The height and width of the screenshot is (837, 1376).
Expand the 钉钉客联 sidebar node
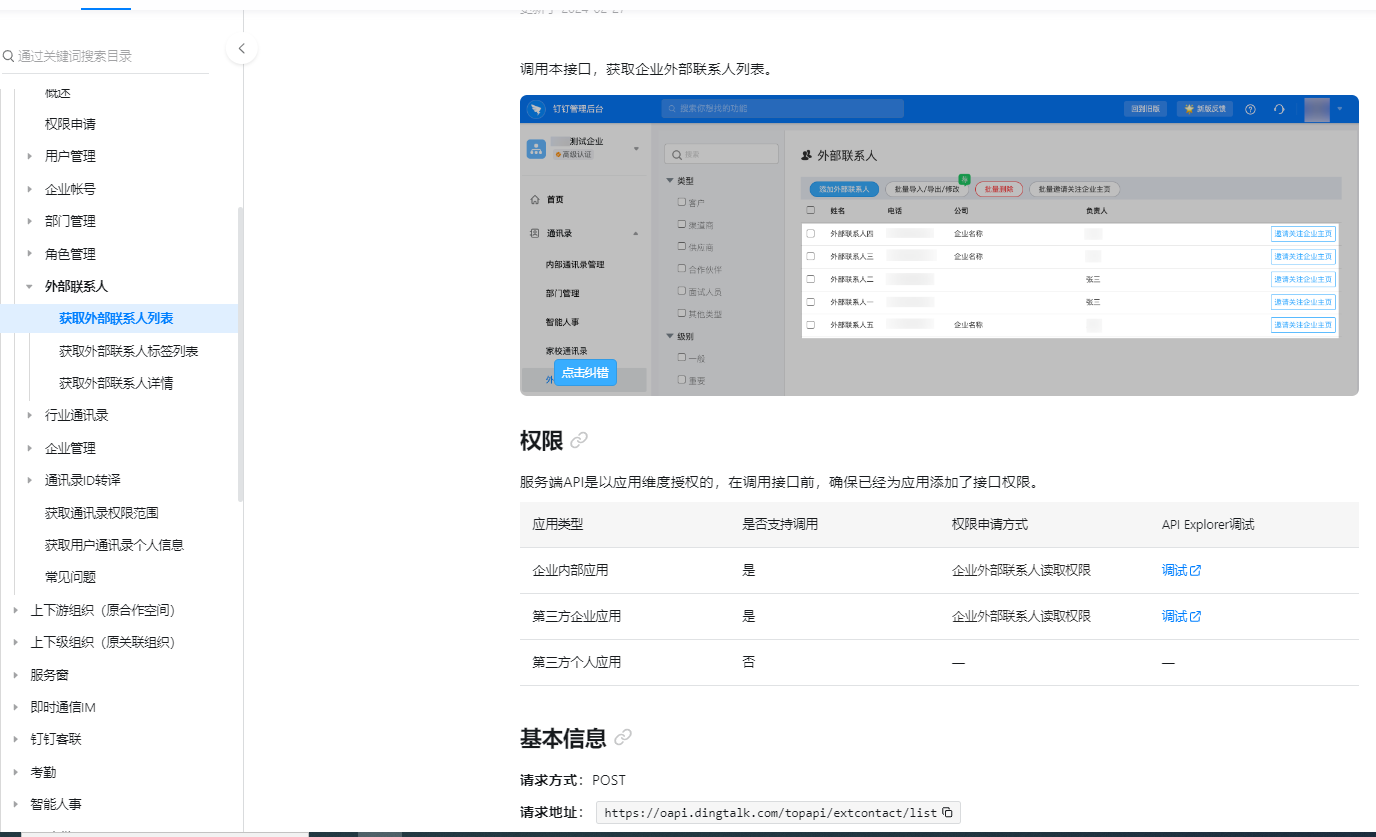point(15,739)
